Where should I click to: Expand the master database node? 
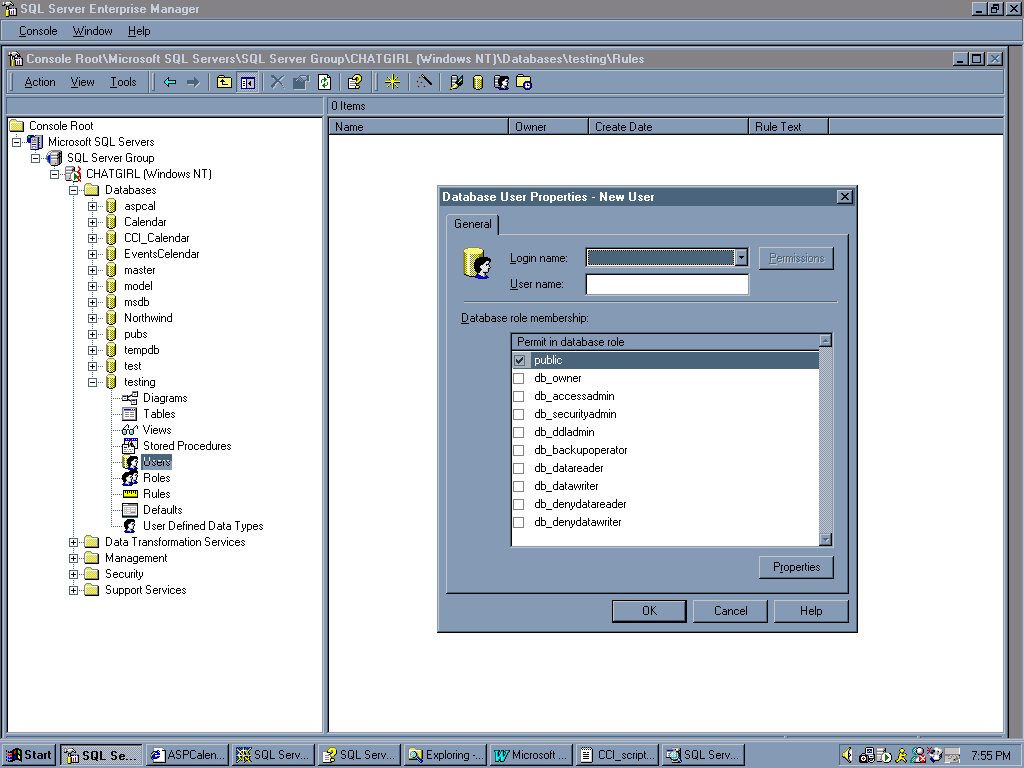point(92,270)
